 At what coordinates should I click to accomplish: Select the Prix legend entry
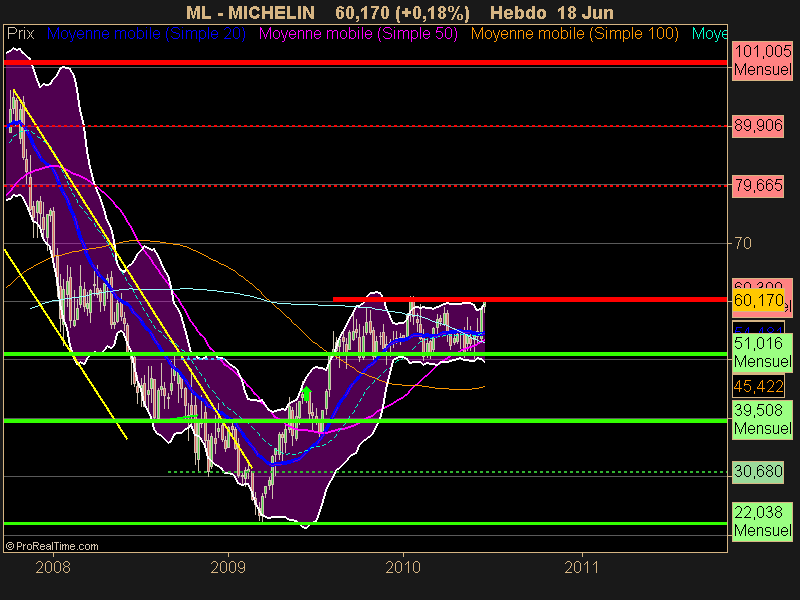pos(20,34)
